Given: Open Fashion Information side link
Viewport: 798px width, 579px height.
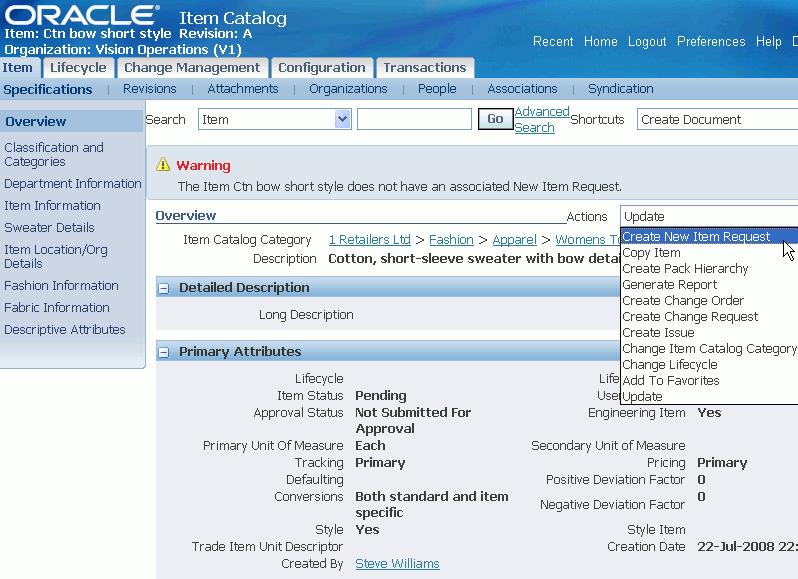Looking at the screenshot, I should tap(61, 285).
